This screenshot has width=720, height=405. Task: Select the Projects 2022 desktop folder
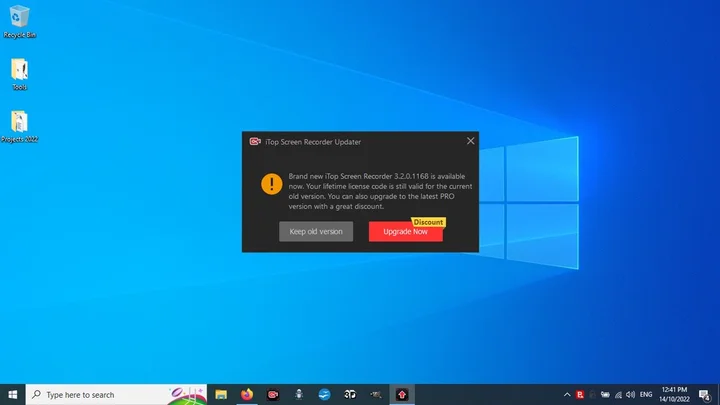19,124
